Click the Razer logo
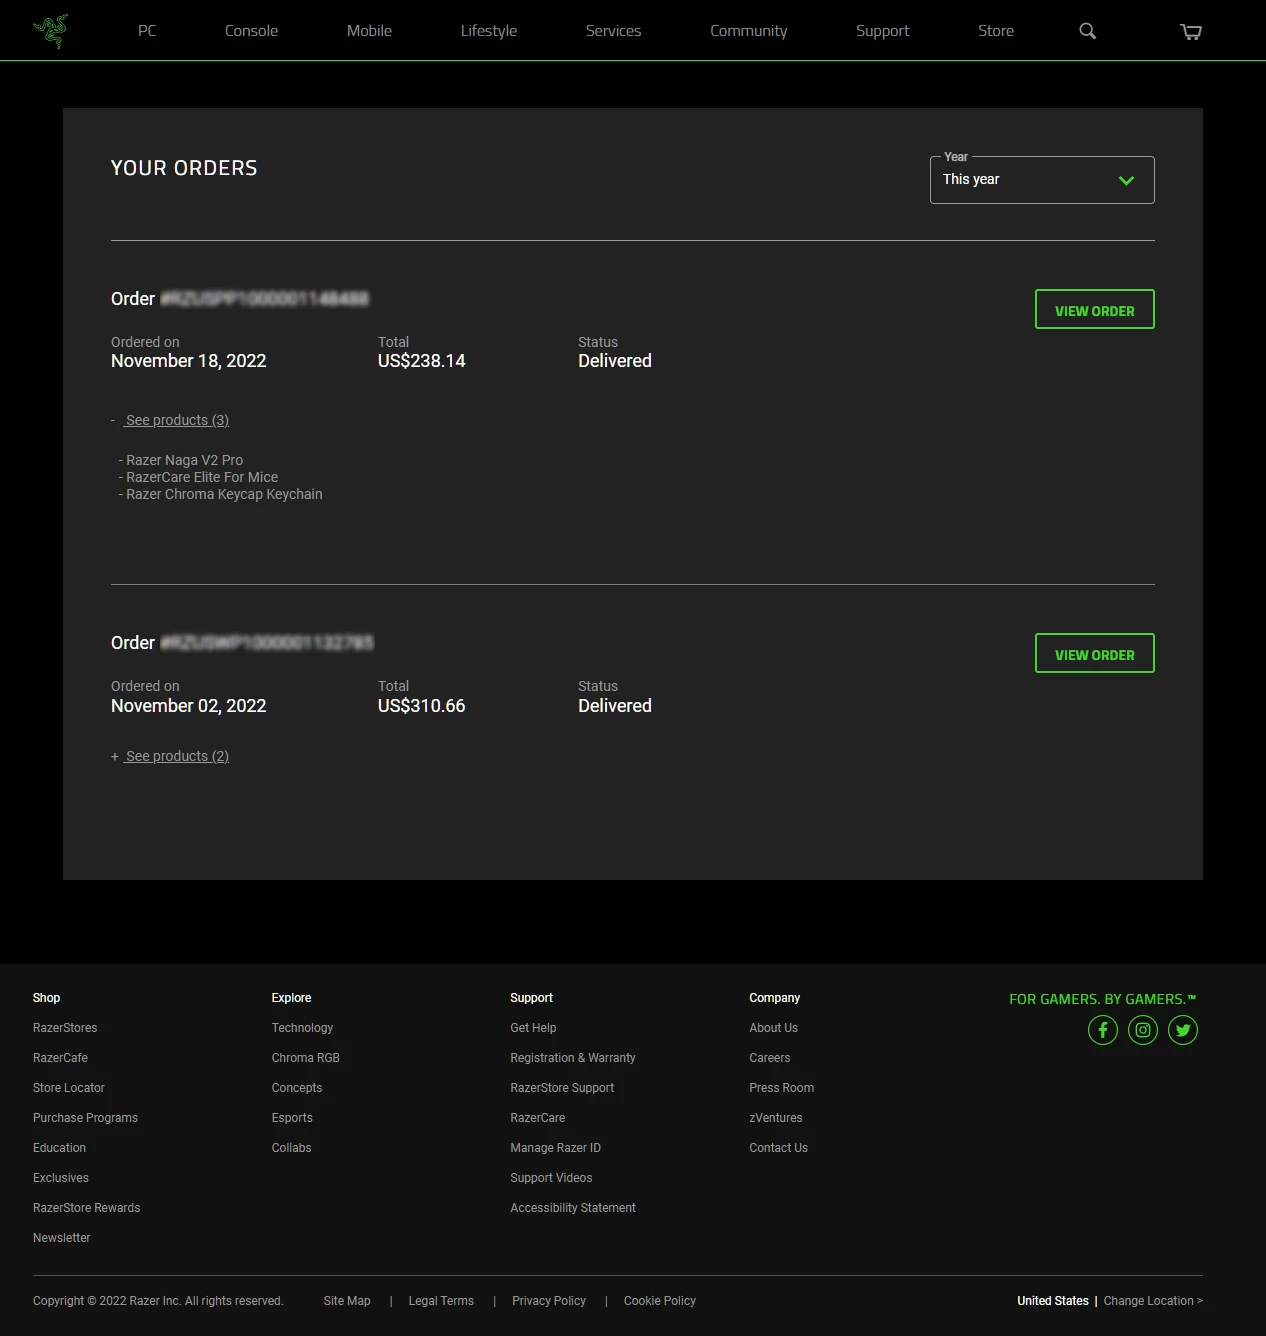The width and height of the screenshot is (1266, 1336). [49, 30]
